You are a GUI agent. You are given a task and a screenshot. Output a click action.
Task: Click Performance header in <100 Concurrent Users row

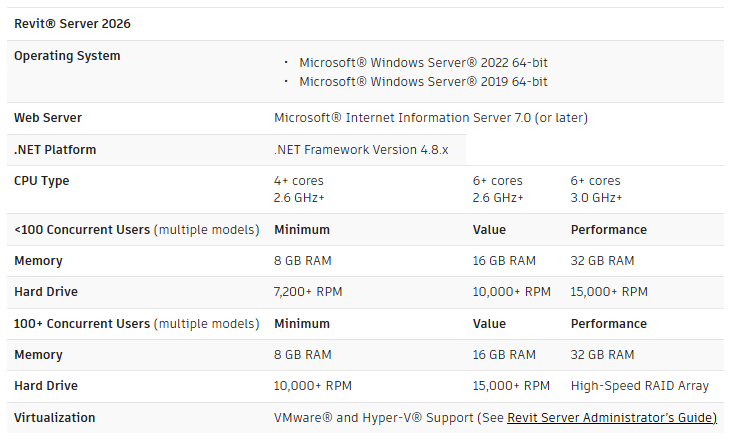[x=609, y=230]
